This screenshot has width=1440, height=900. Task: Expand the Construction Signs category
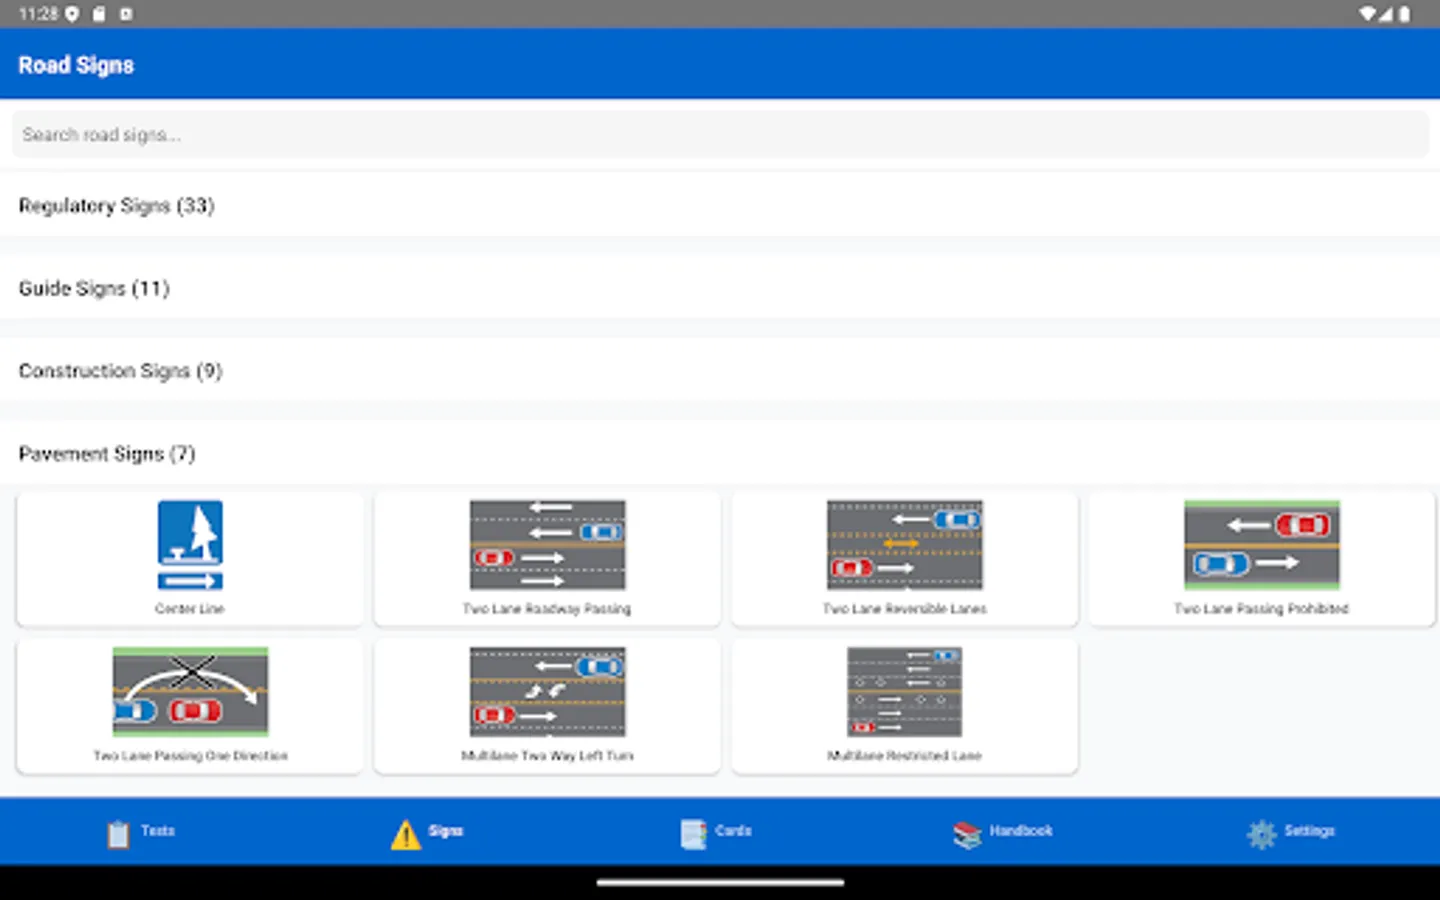coord(120,371)
